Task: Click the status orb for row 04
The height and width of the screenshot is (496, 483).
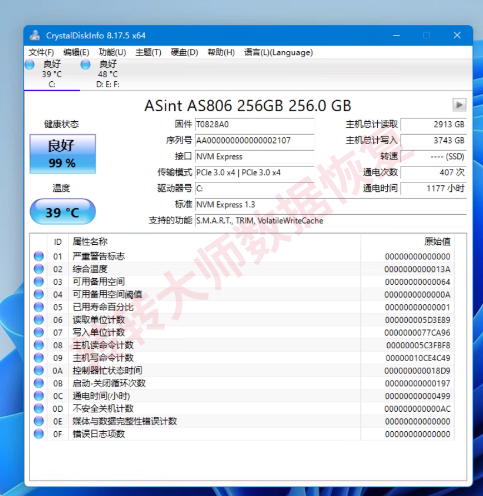Action: (39, 294)
